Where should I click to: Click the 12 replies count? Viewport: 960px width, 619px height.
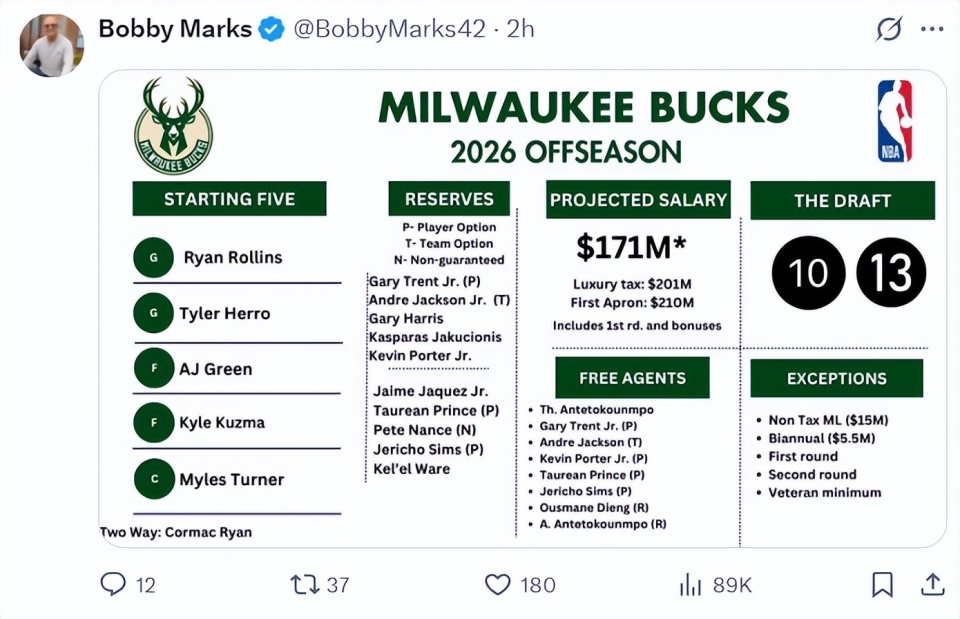tap(145, 585)
